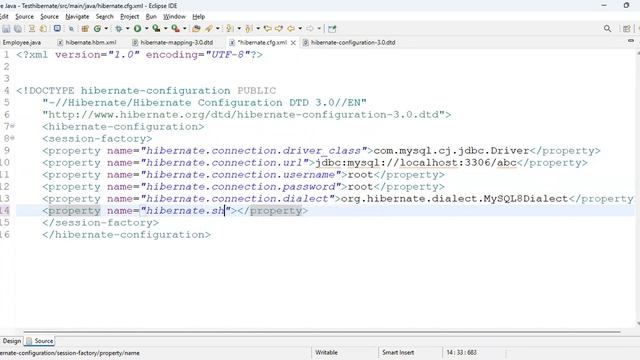The height and width of the screenshot is (360, 640).
Task: Open the Help menu
Action: (198, 17)
